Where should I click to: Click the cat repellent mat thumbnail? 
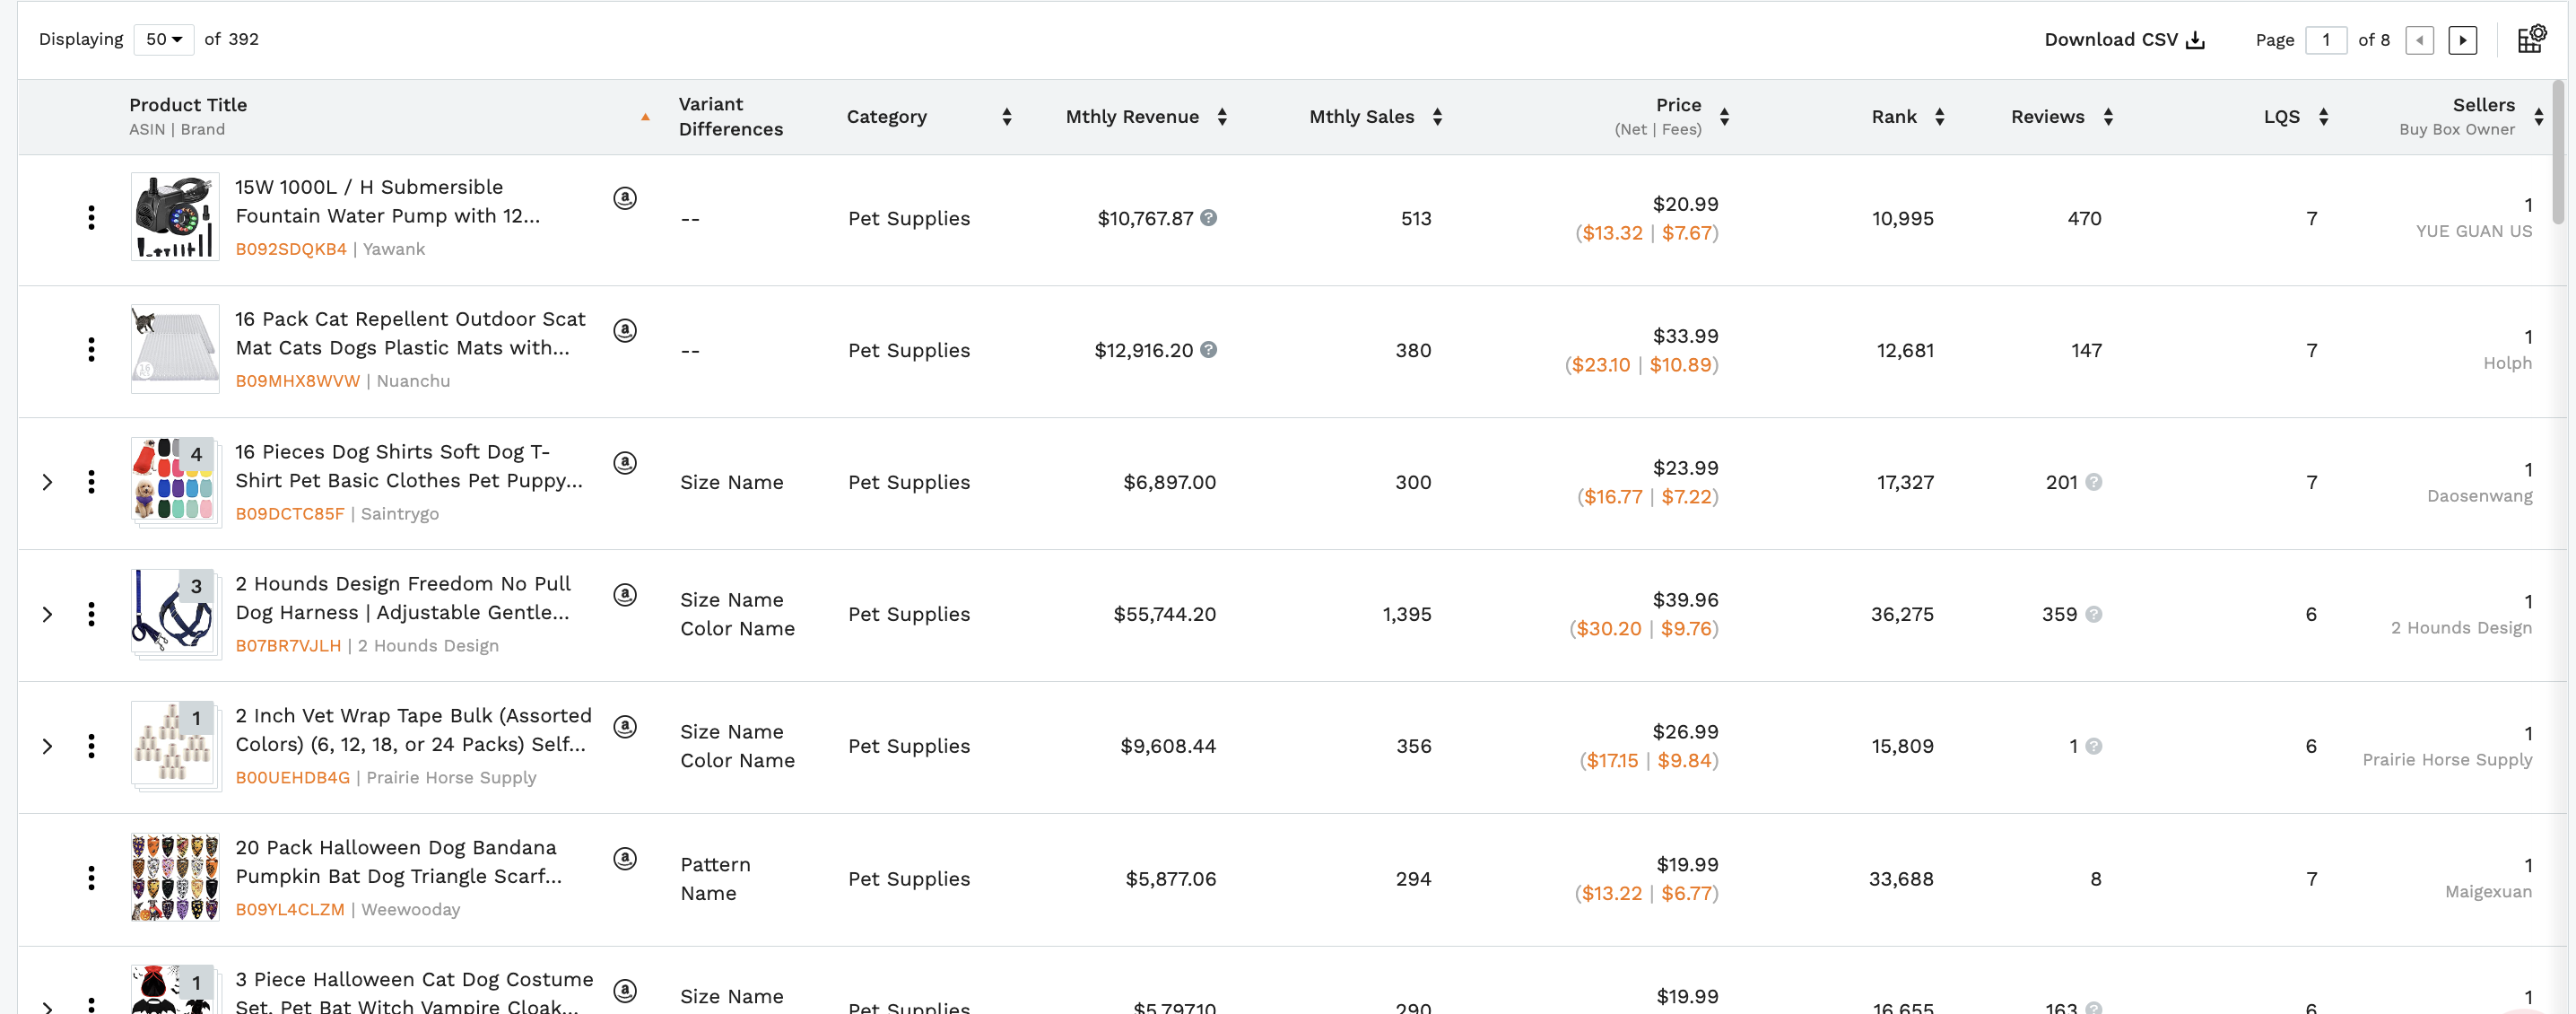[175, 349]
